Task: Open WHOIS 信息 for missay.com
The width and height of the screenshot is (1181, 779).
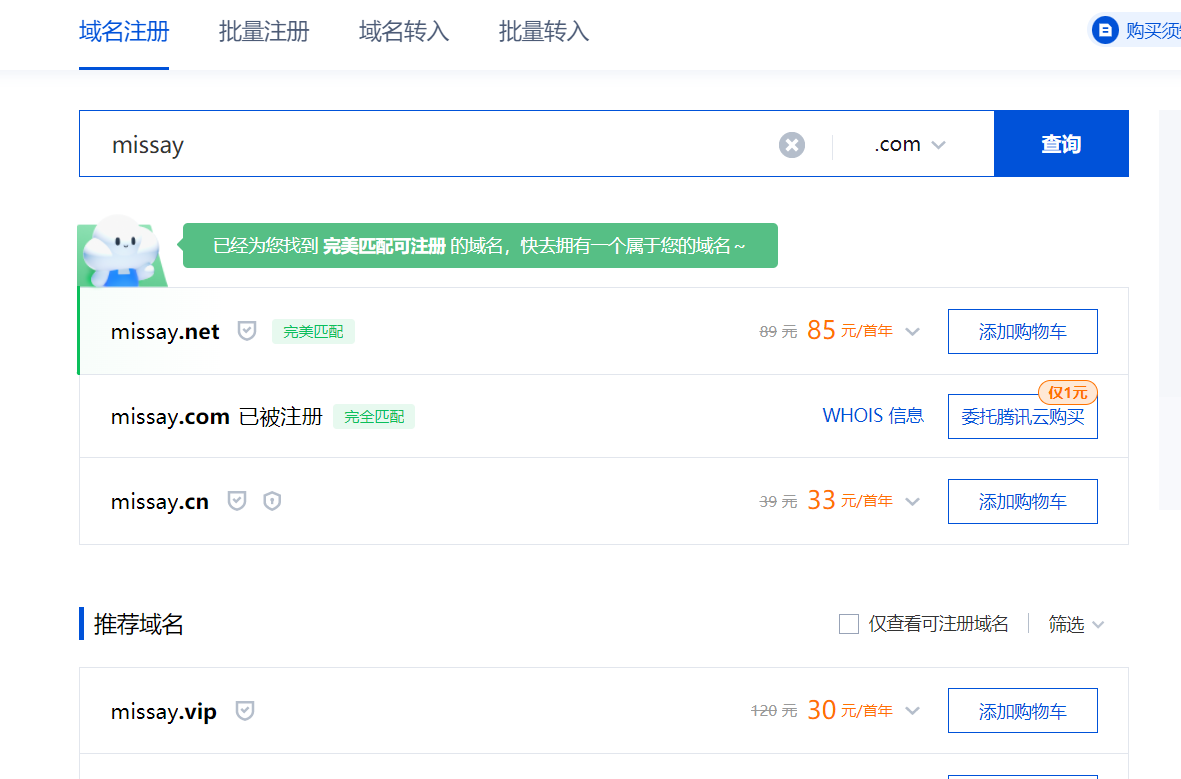Action: (x=873, y=416)
